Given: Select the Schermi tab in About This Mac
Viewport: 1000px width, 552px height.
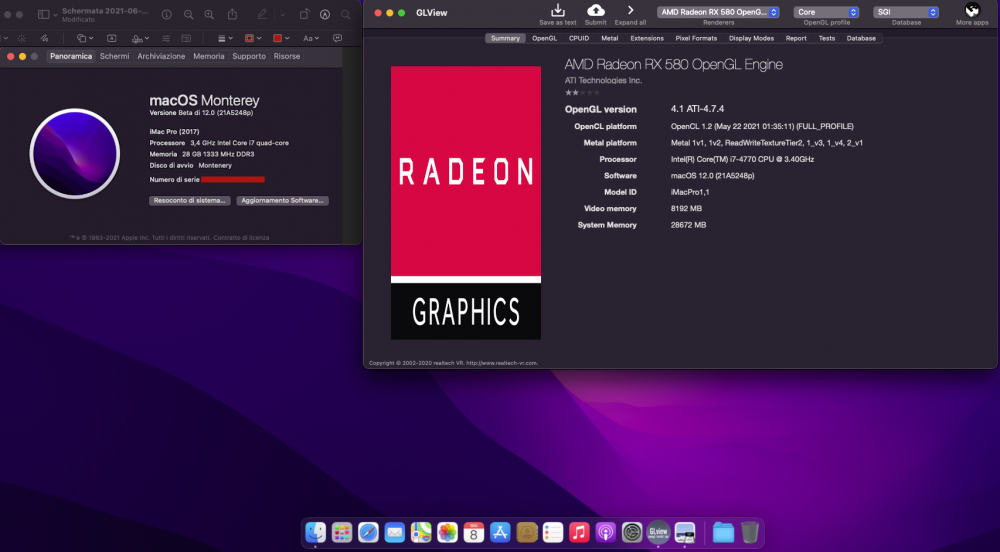Looking at the screenshot, I should pos(114,56).
